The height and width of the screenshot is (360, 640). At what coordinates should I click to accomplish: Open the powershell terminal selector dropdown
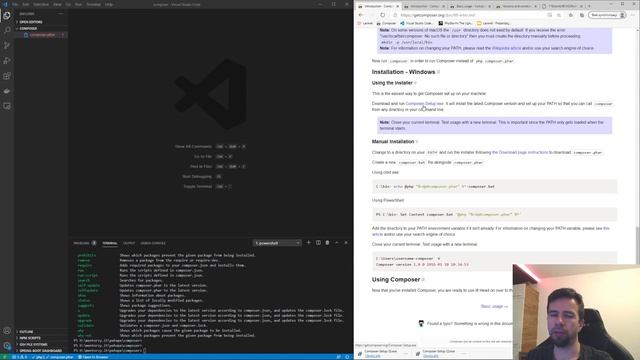click(277, 243)
